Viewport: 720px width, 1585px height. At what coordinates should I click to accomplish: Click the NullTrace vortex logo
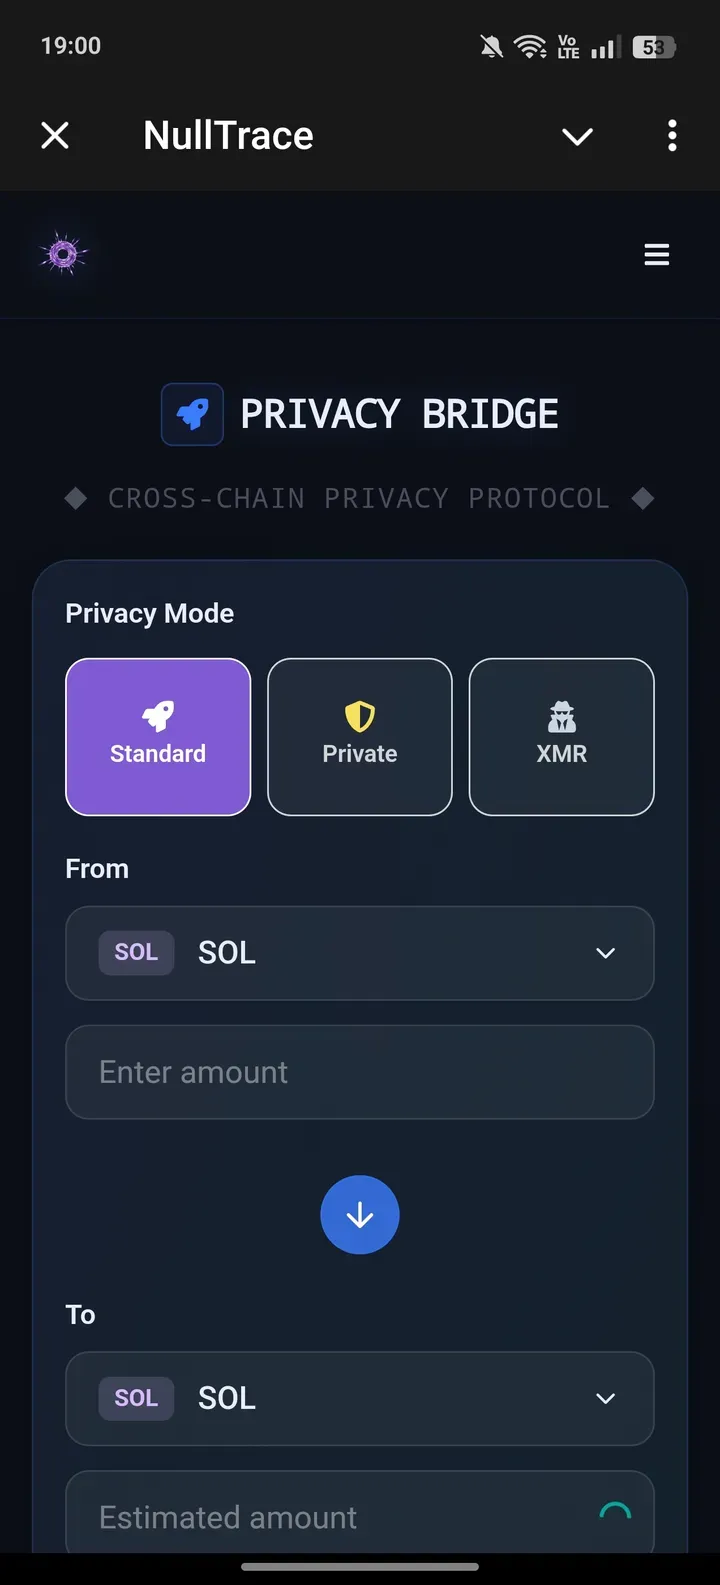62,254
